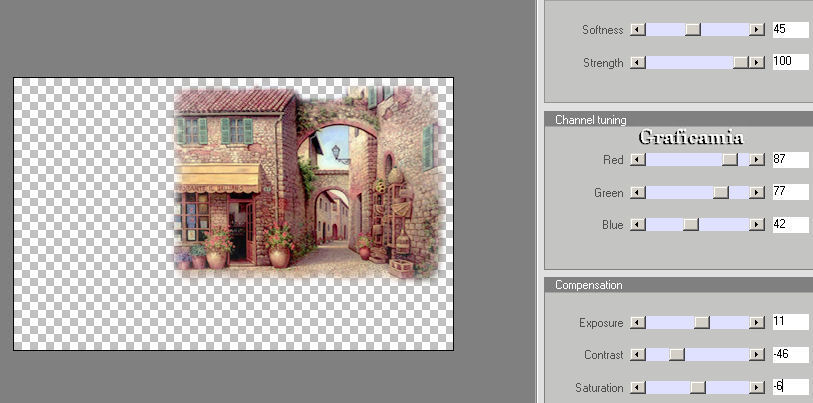Screen dimensions: 813x403
Task: Click the Strength slider right arrow
Action: pyautogui.click(x=757, y=63)
